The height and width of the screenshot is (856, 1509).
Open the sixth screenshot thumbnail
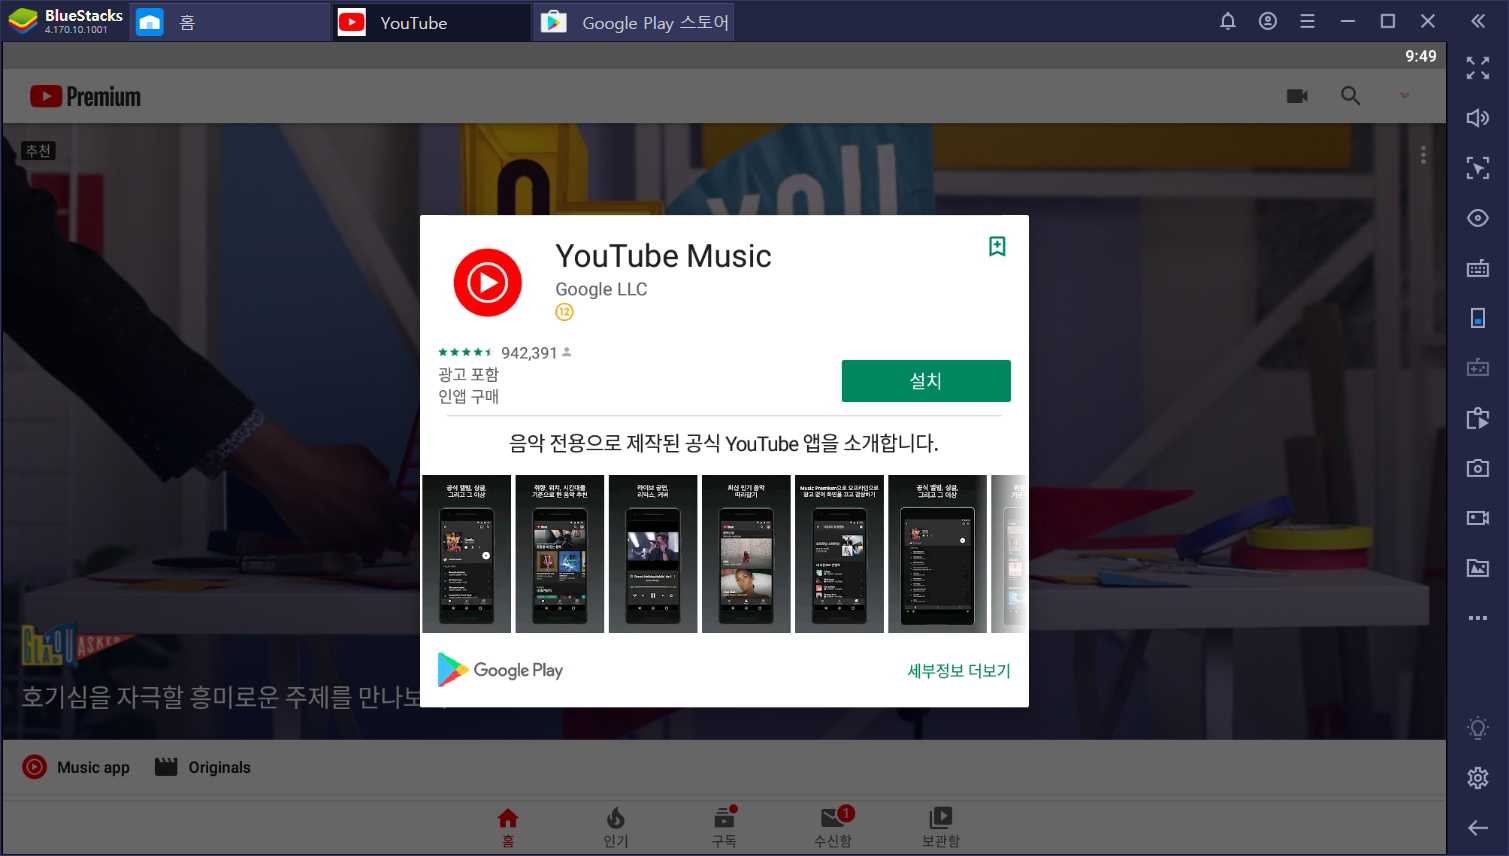937,554
